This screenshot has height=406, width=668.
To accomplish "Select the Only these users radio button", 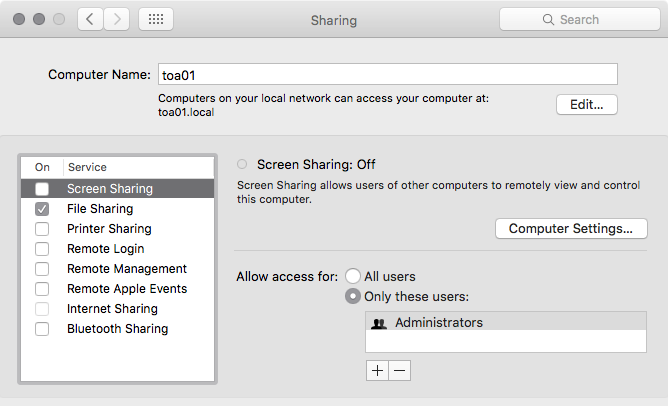I will pos(353,296).
